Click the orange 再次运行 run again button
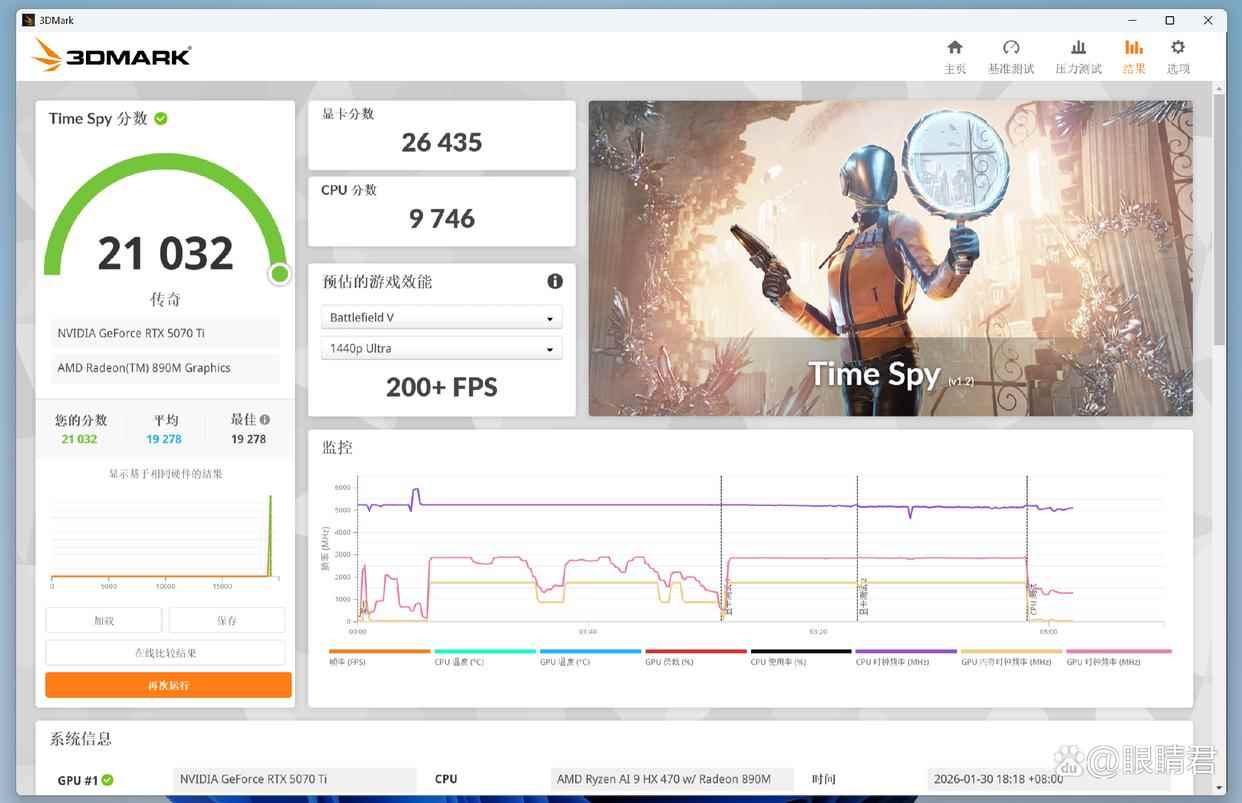 click(x=168, y=685)
